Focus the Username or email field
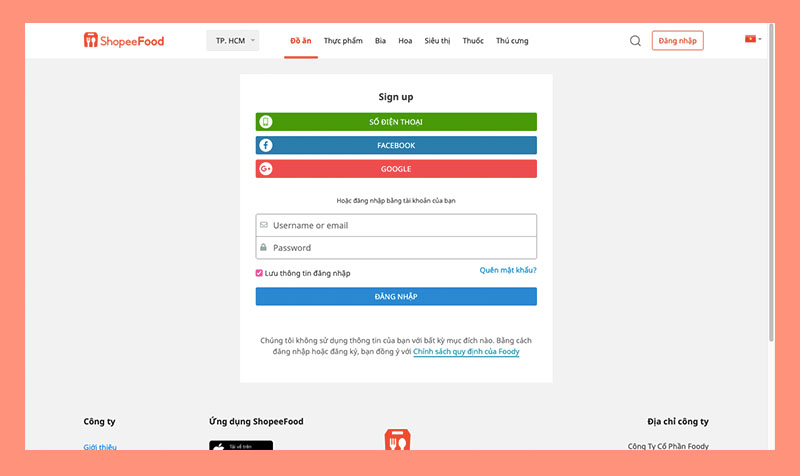The height and width of the screenshot is (476, 800). pos(396,225)
